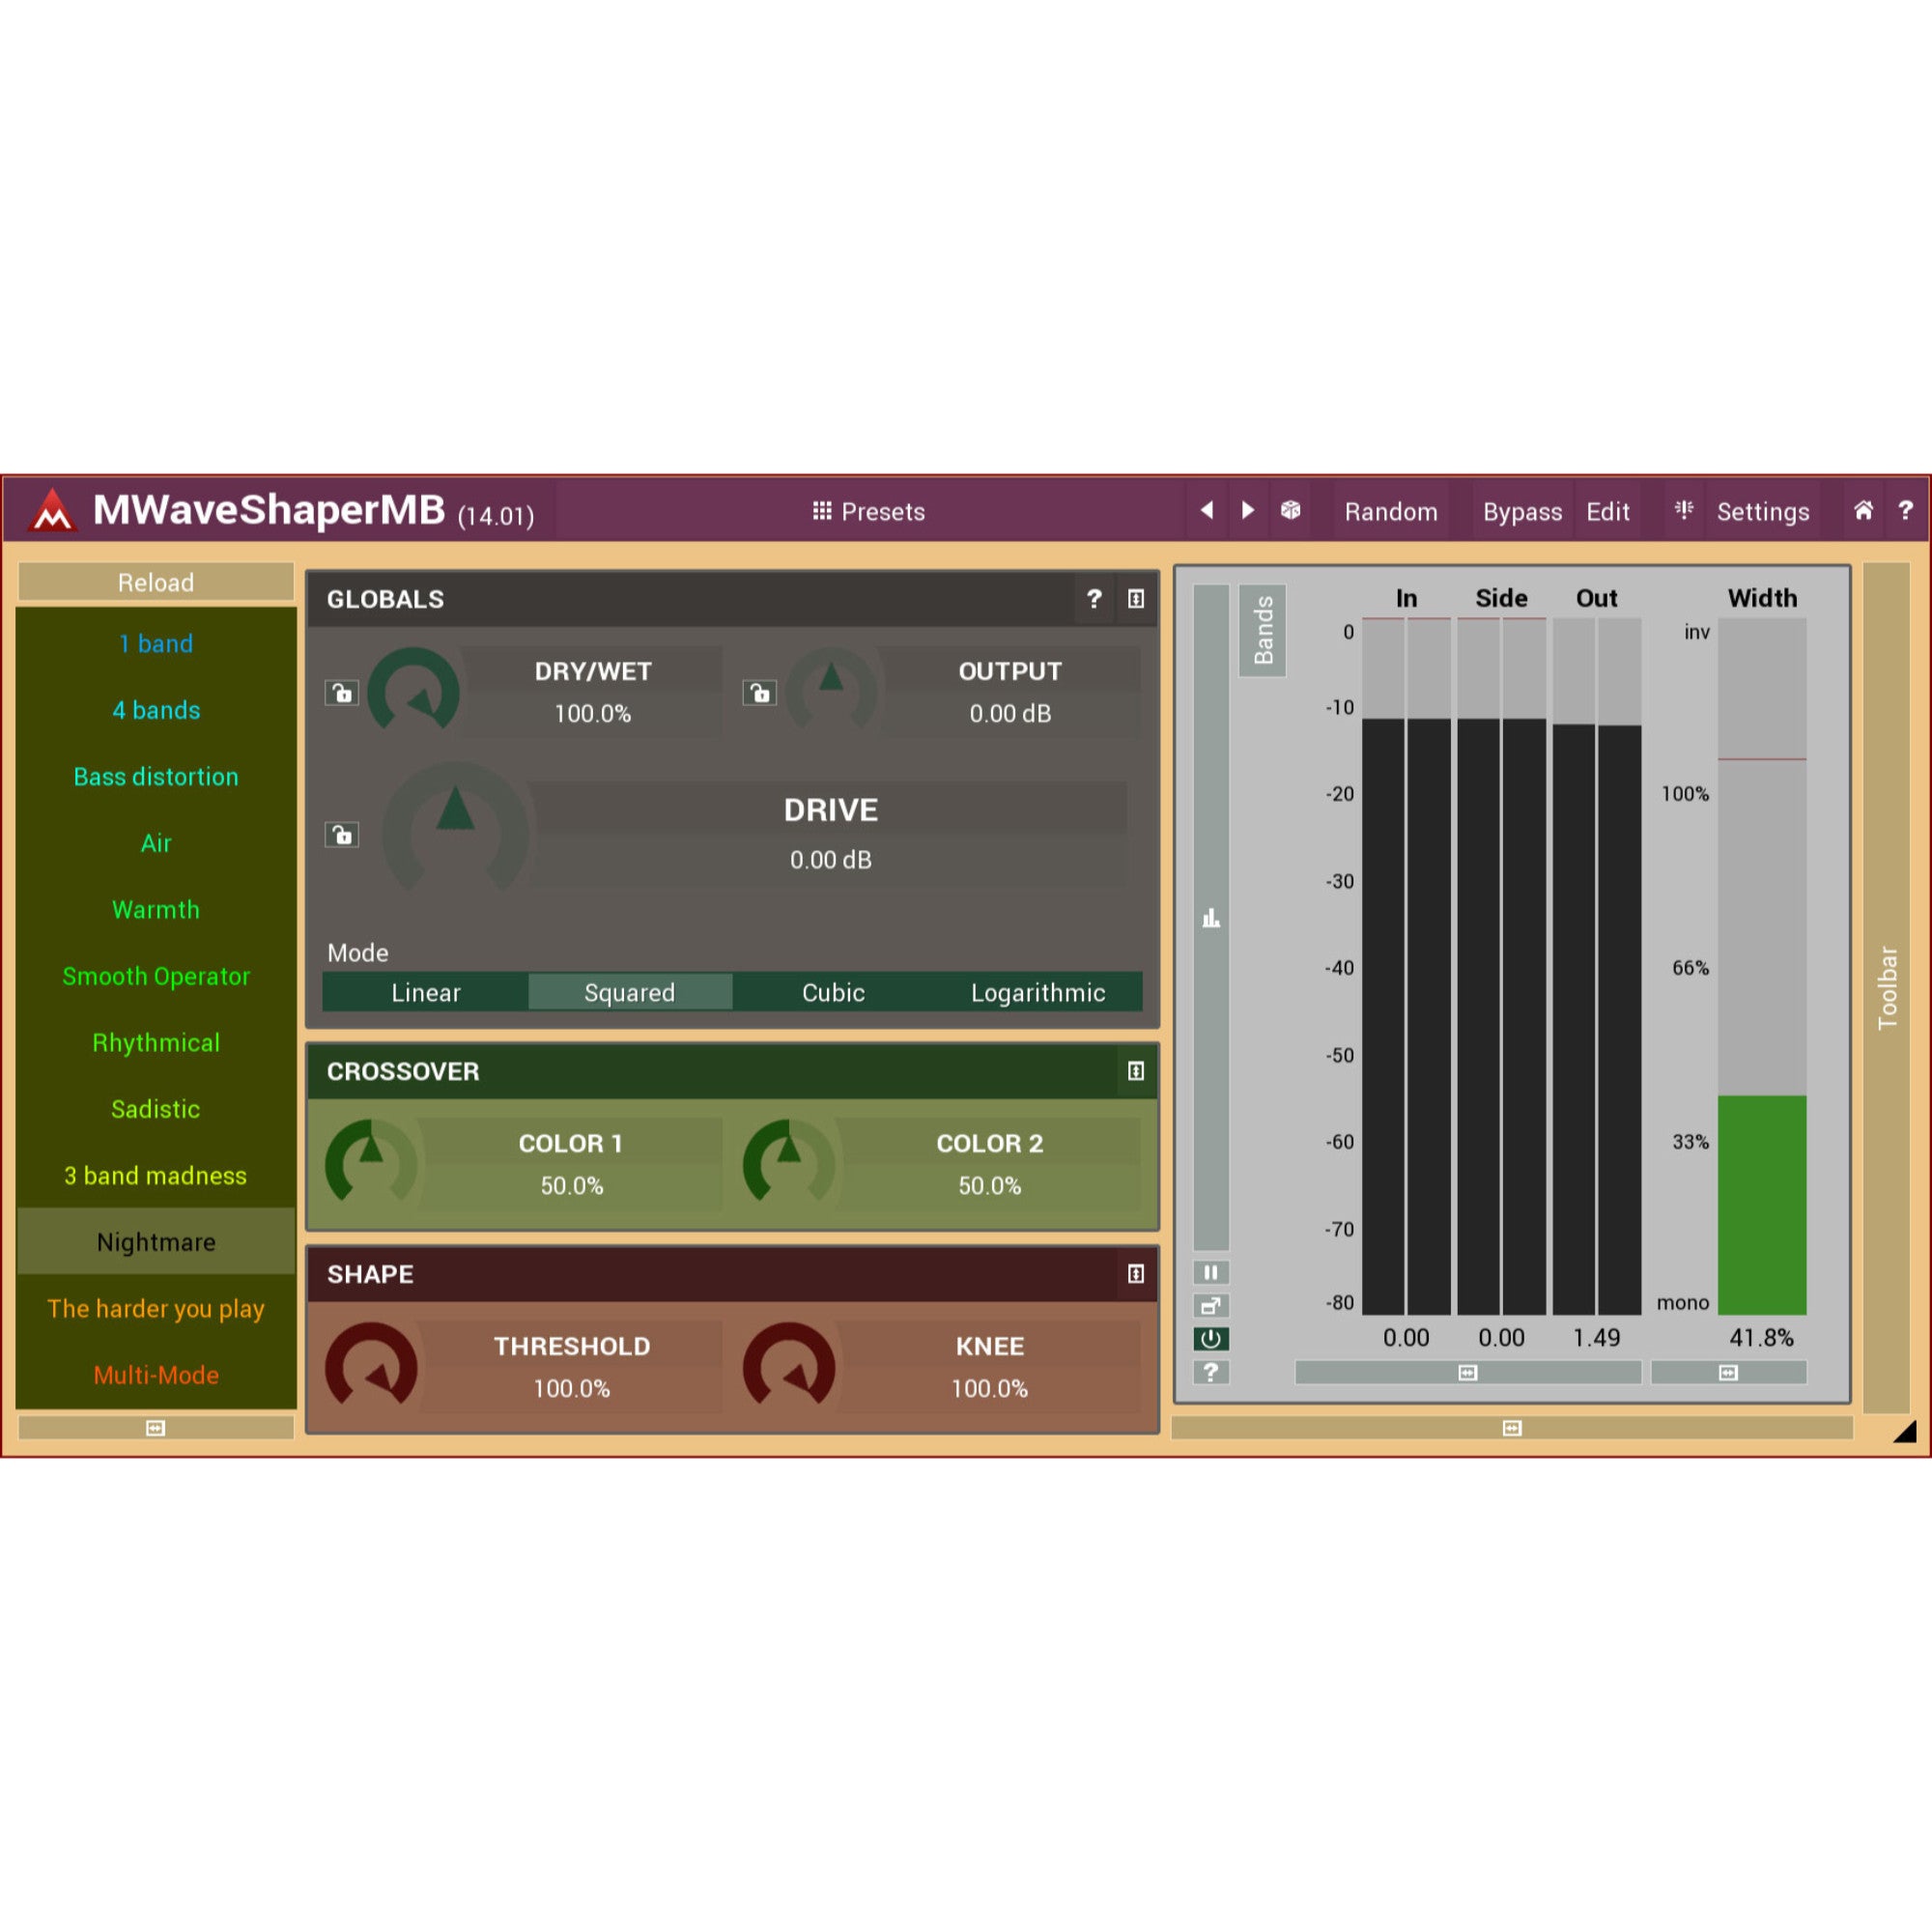Open the Edit screen
This screenshot has width=1932, height=1932.
tap(1608, 512)
